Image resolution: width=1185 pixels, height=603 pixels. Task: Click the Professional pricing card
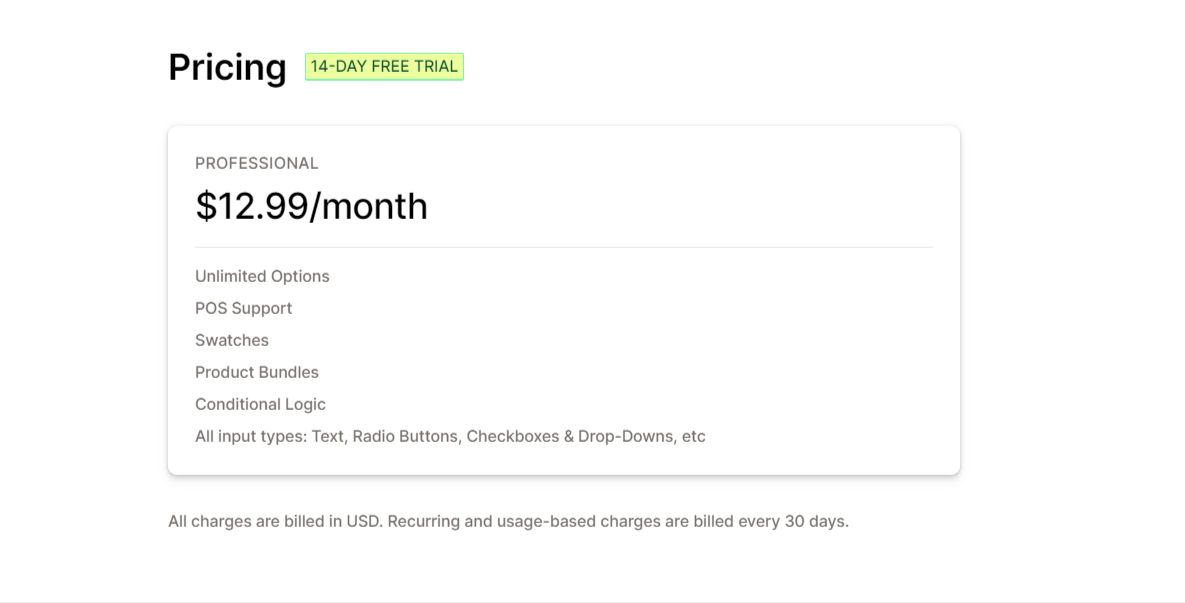564,301
